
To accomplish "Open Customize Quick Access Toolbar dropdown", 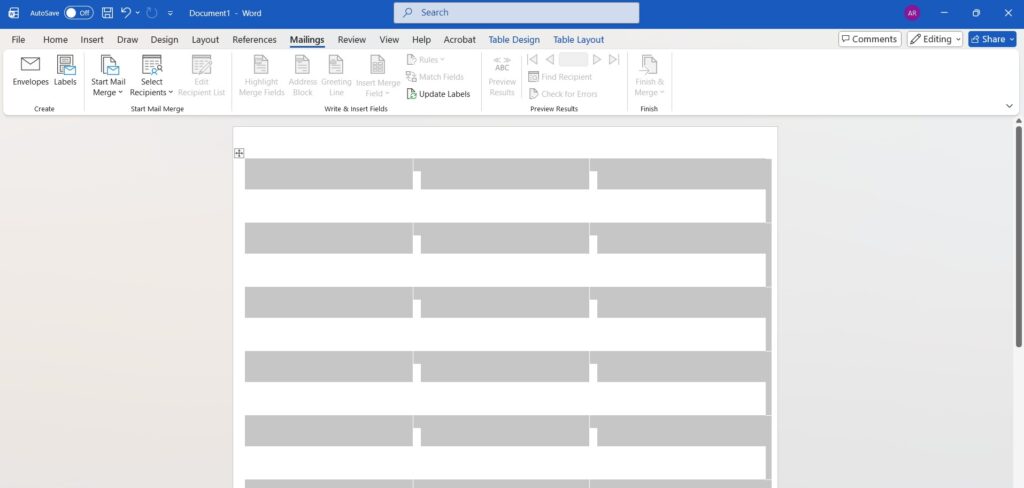I will click(170, 13).
